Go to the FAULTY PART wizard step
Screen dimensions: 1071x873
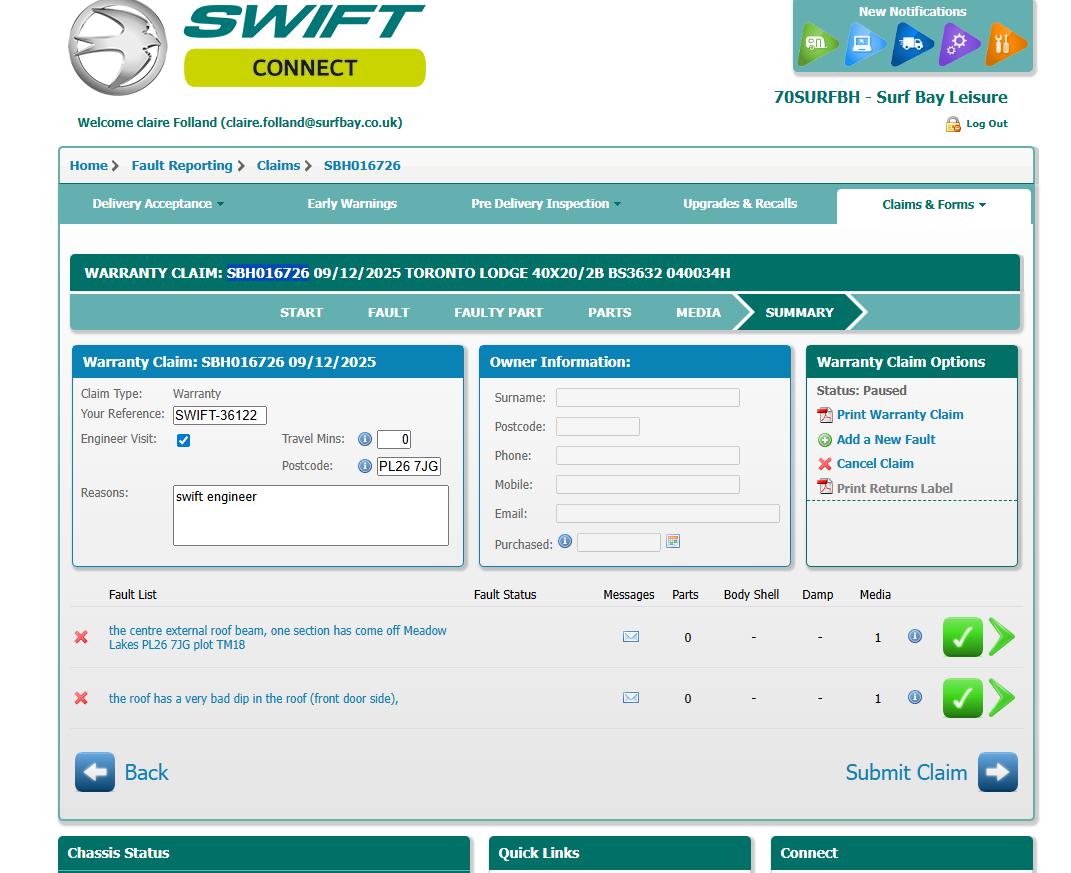coord(498,312)
